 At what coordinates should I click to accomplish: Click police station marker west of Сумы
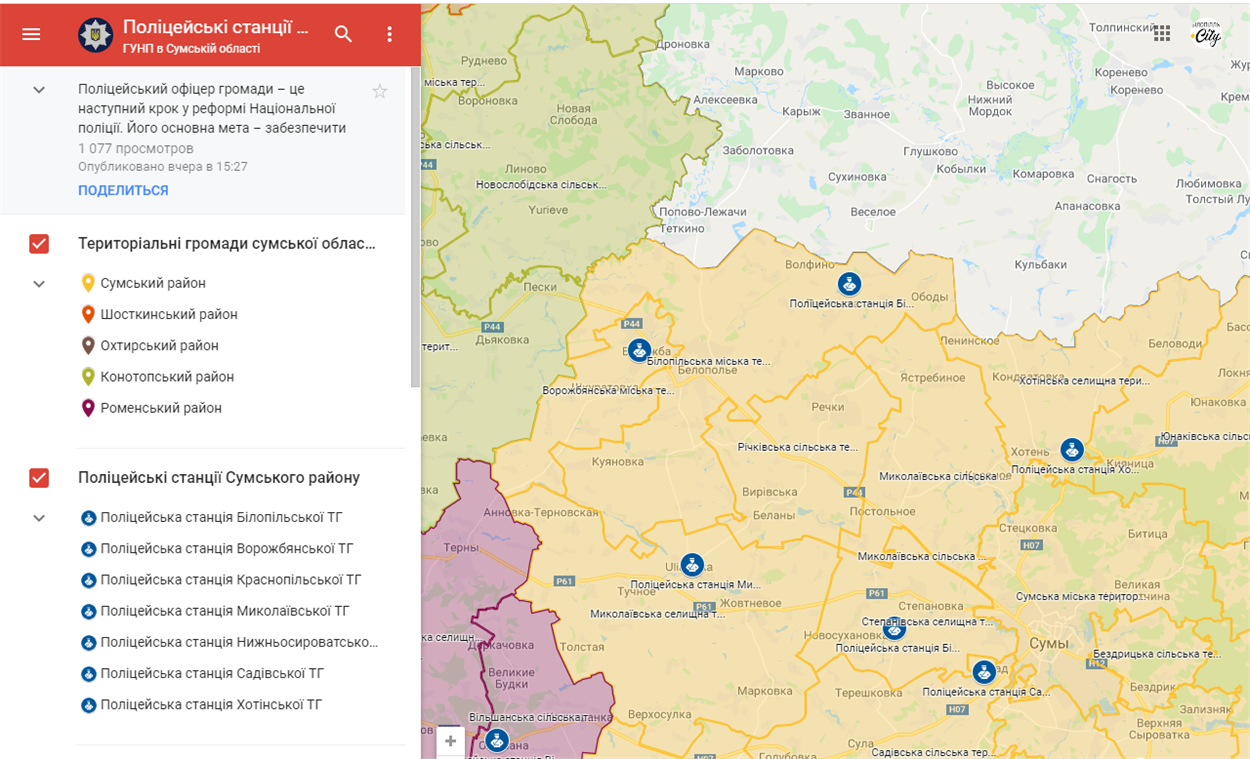point(984,672)
